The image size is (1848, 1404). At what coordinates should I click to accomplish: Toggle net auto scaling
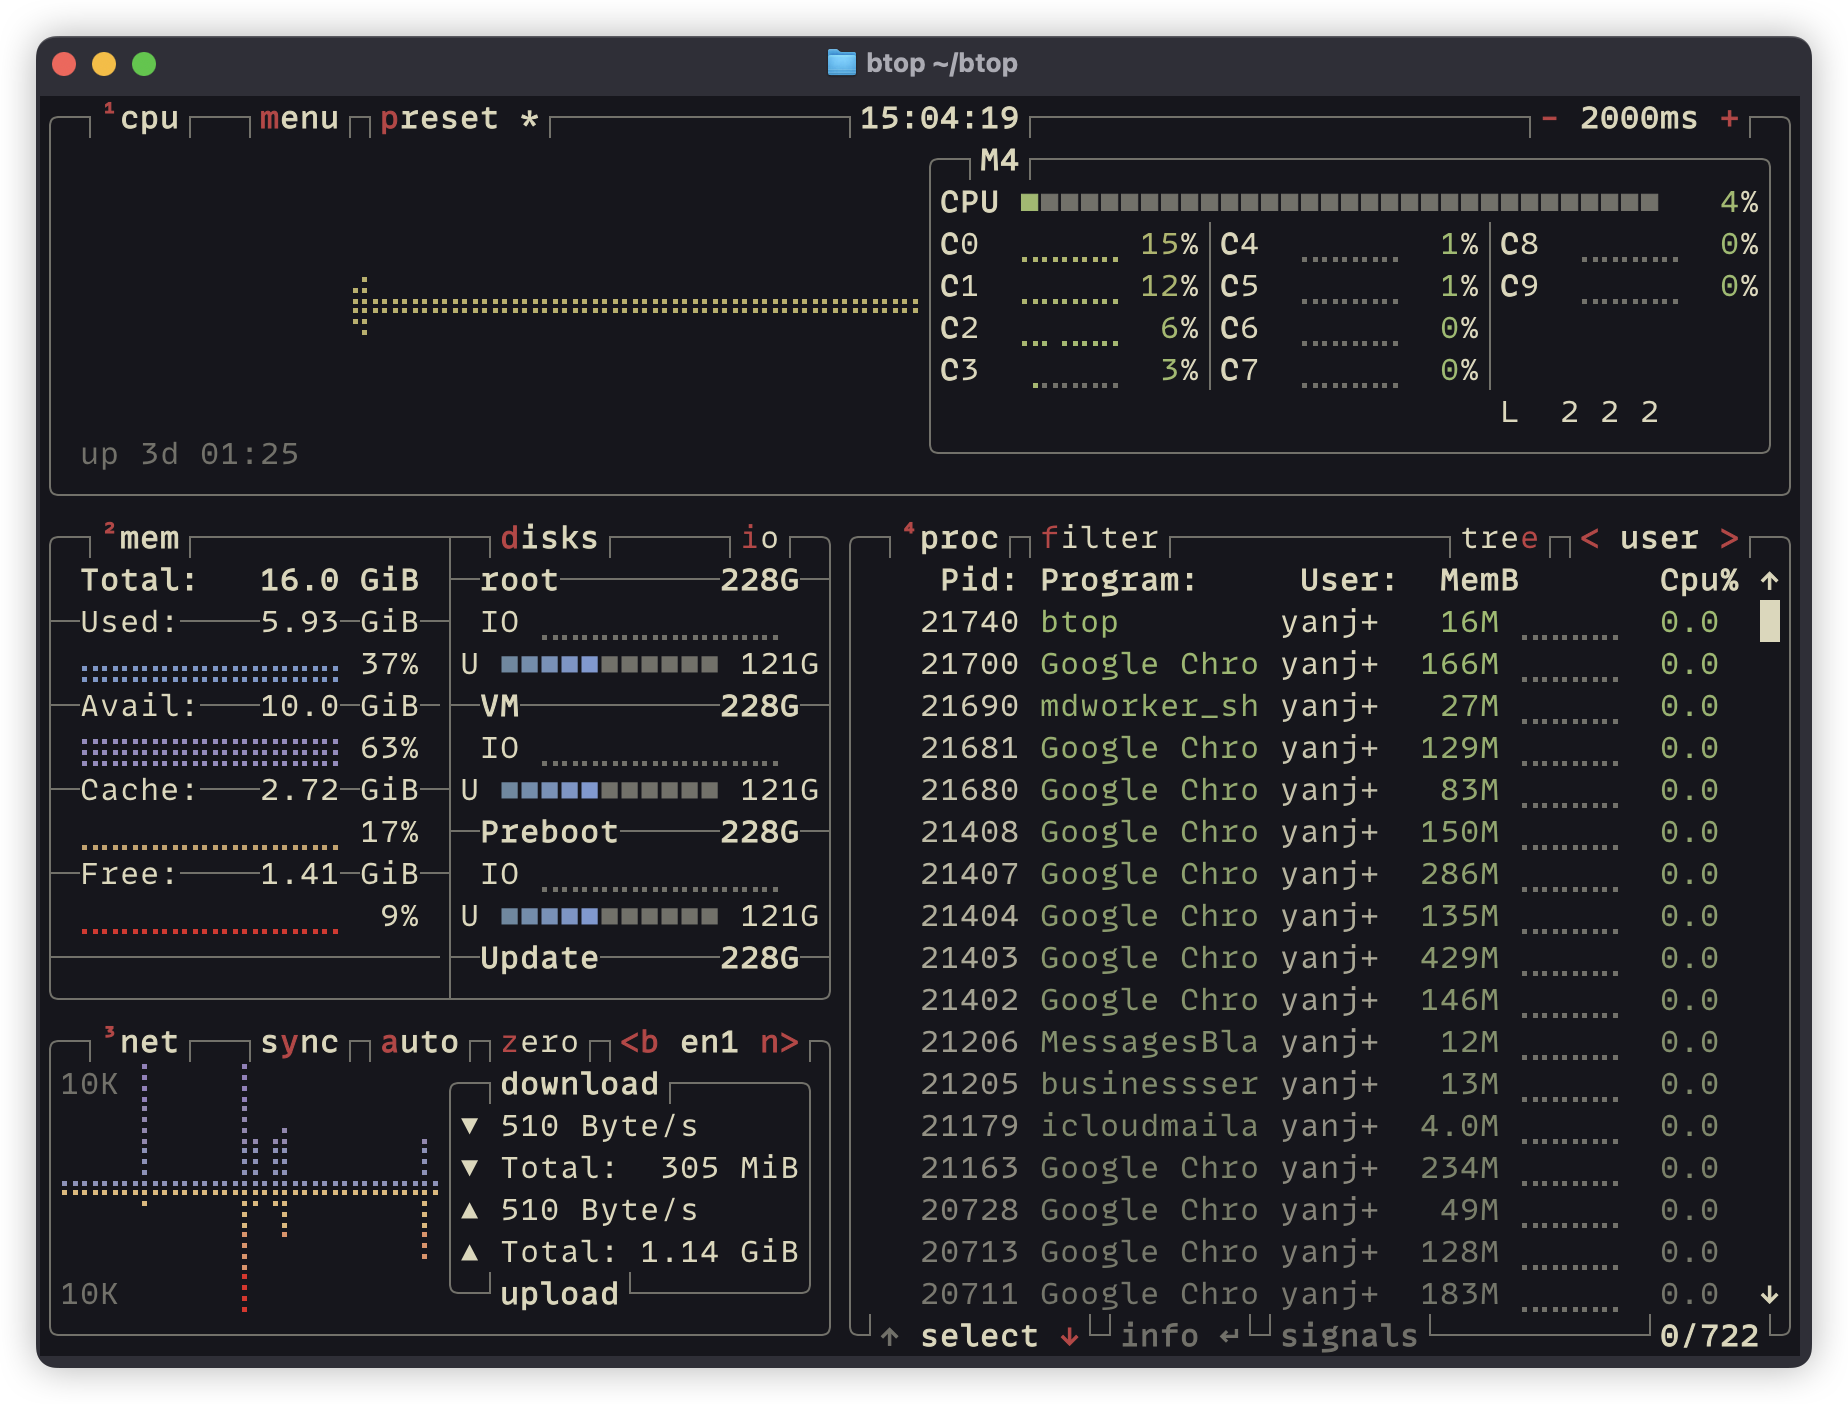419,1043
